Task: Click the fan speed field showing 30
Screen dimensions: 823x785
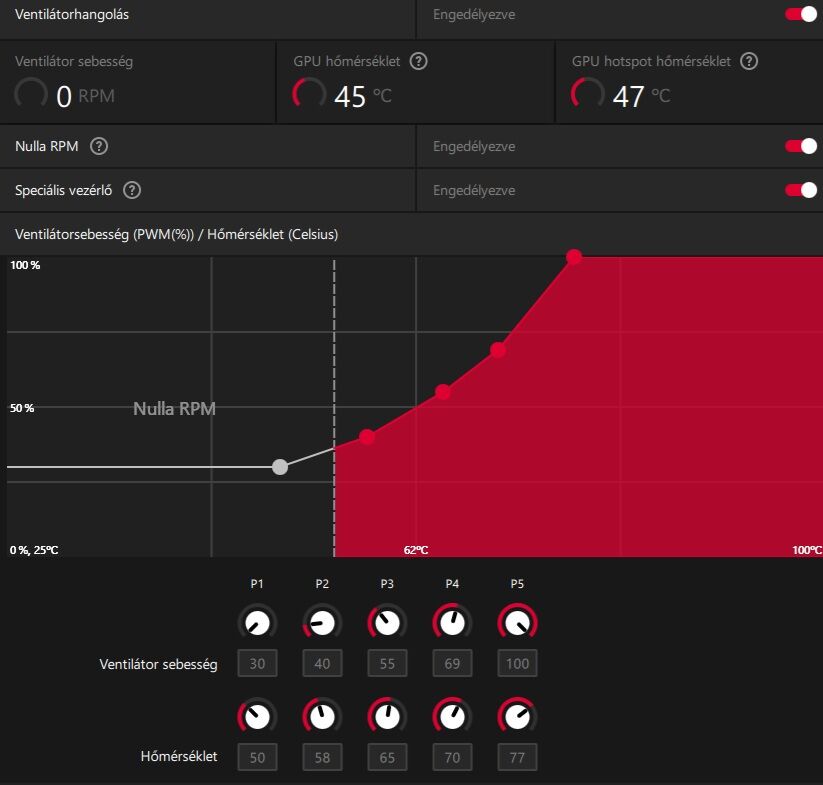Action: [257, 663]
